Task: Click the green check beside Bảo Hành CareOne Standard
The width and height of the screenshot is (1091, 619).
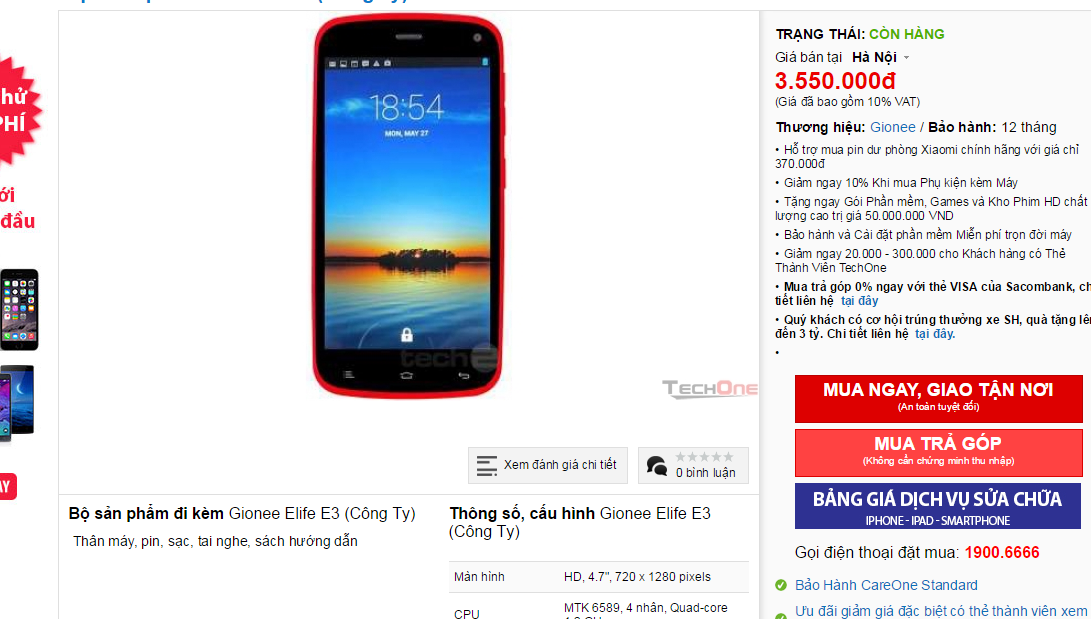Action: click(781, 586)
